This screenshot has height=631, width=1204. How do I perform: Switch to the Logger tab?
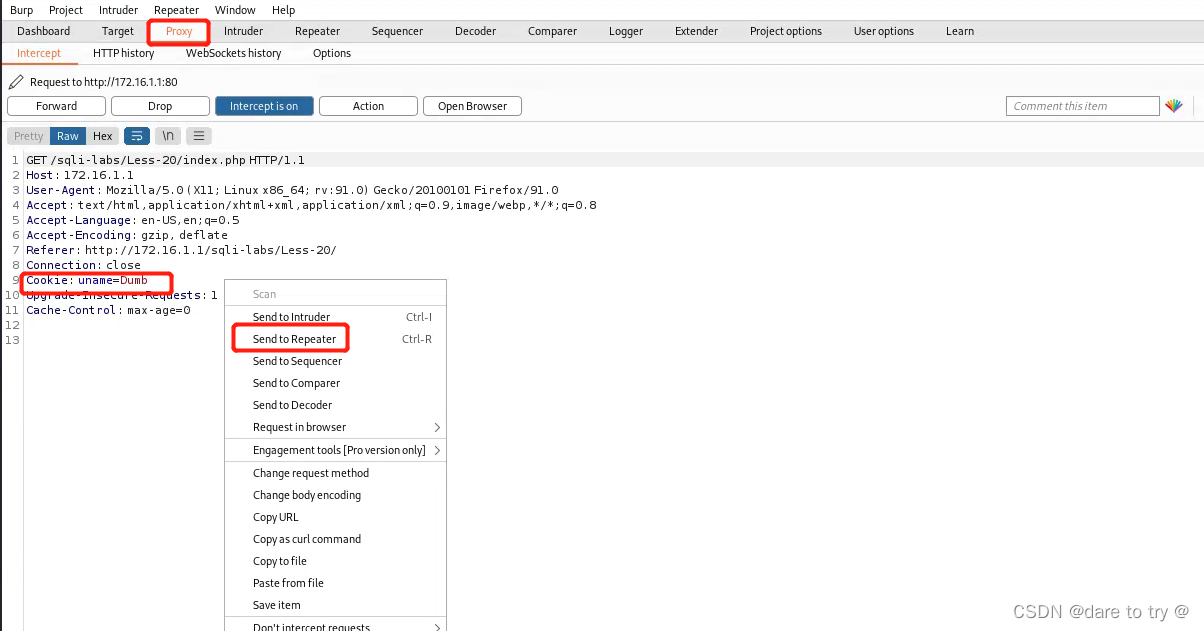[x=625, y=31]
